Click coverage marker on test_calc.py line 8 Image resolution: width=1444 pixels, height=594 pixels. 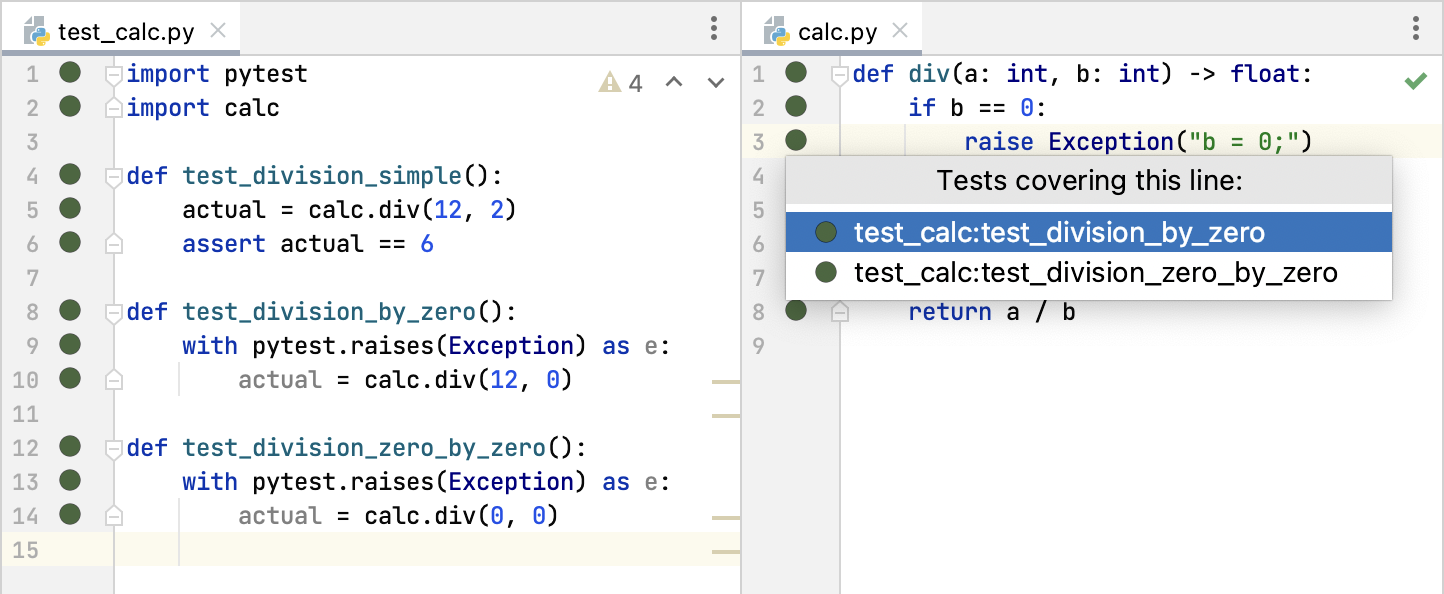70,310
